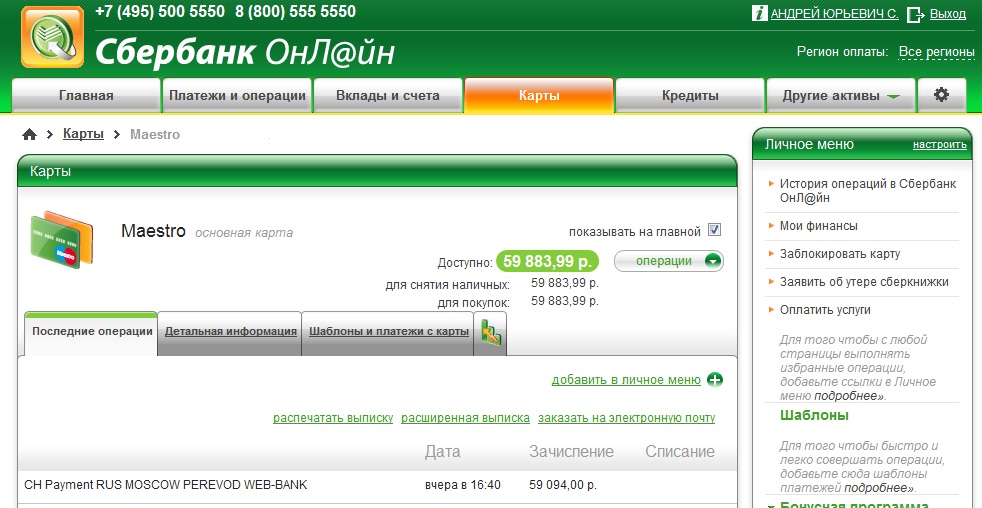Click available balance '59 883,99 р.' badge

pyautogui.click(x=547, y=261)
